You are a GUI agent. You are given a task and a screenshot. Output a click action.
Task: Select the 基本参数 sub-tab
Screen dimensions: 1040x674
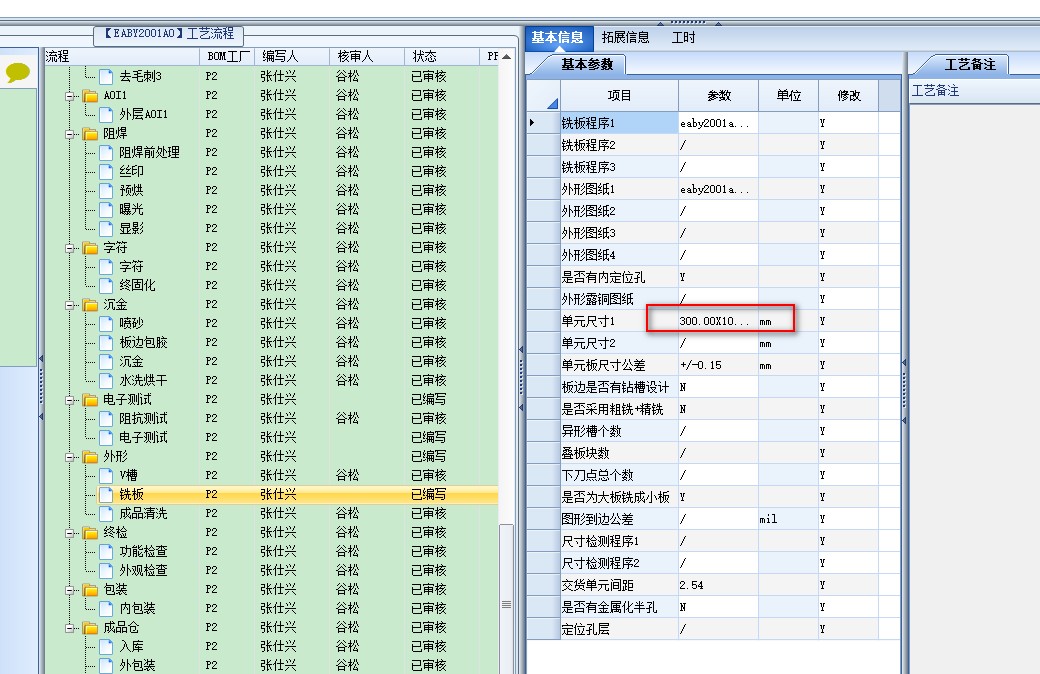[x=586, y=64]
